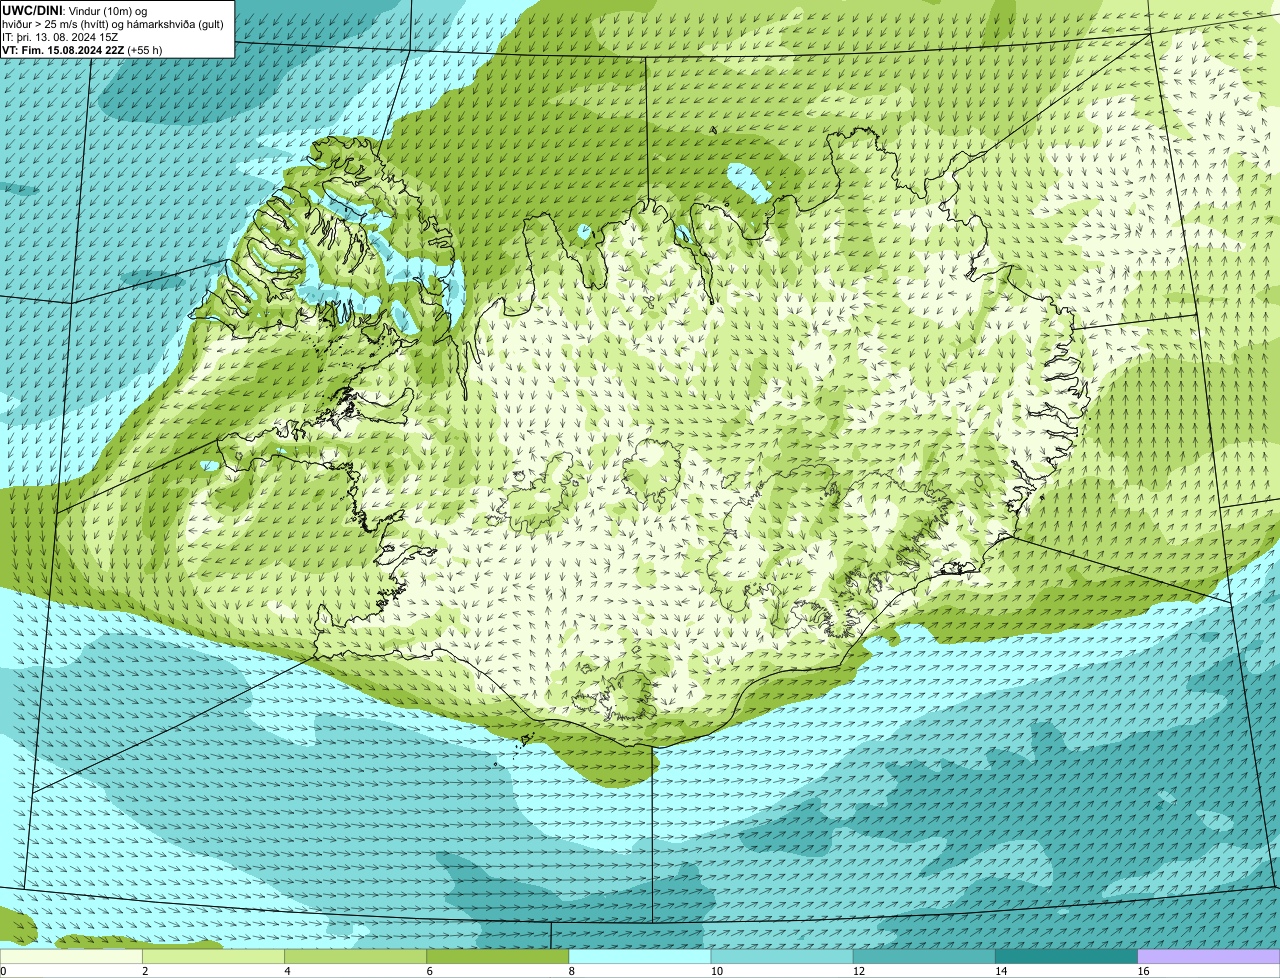Click the pale yellow 0–2 legend swatch
1280x978 pixels.
pyautogui.click(x=71, y=956)
